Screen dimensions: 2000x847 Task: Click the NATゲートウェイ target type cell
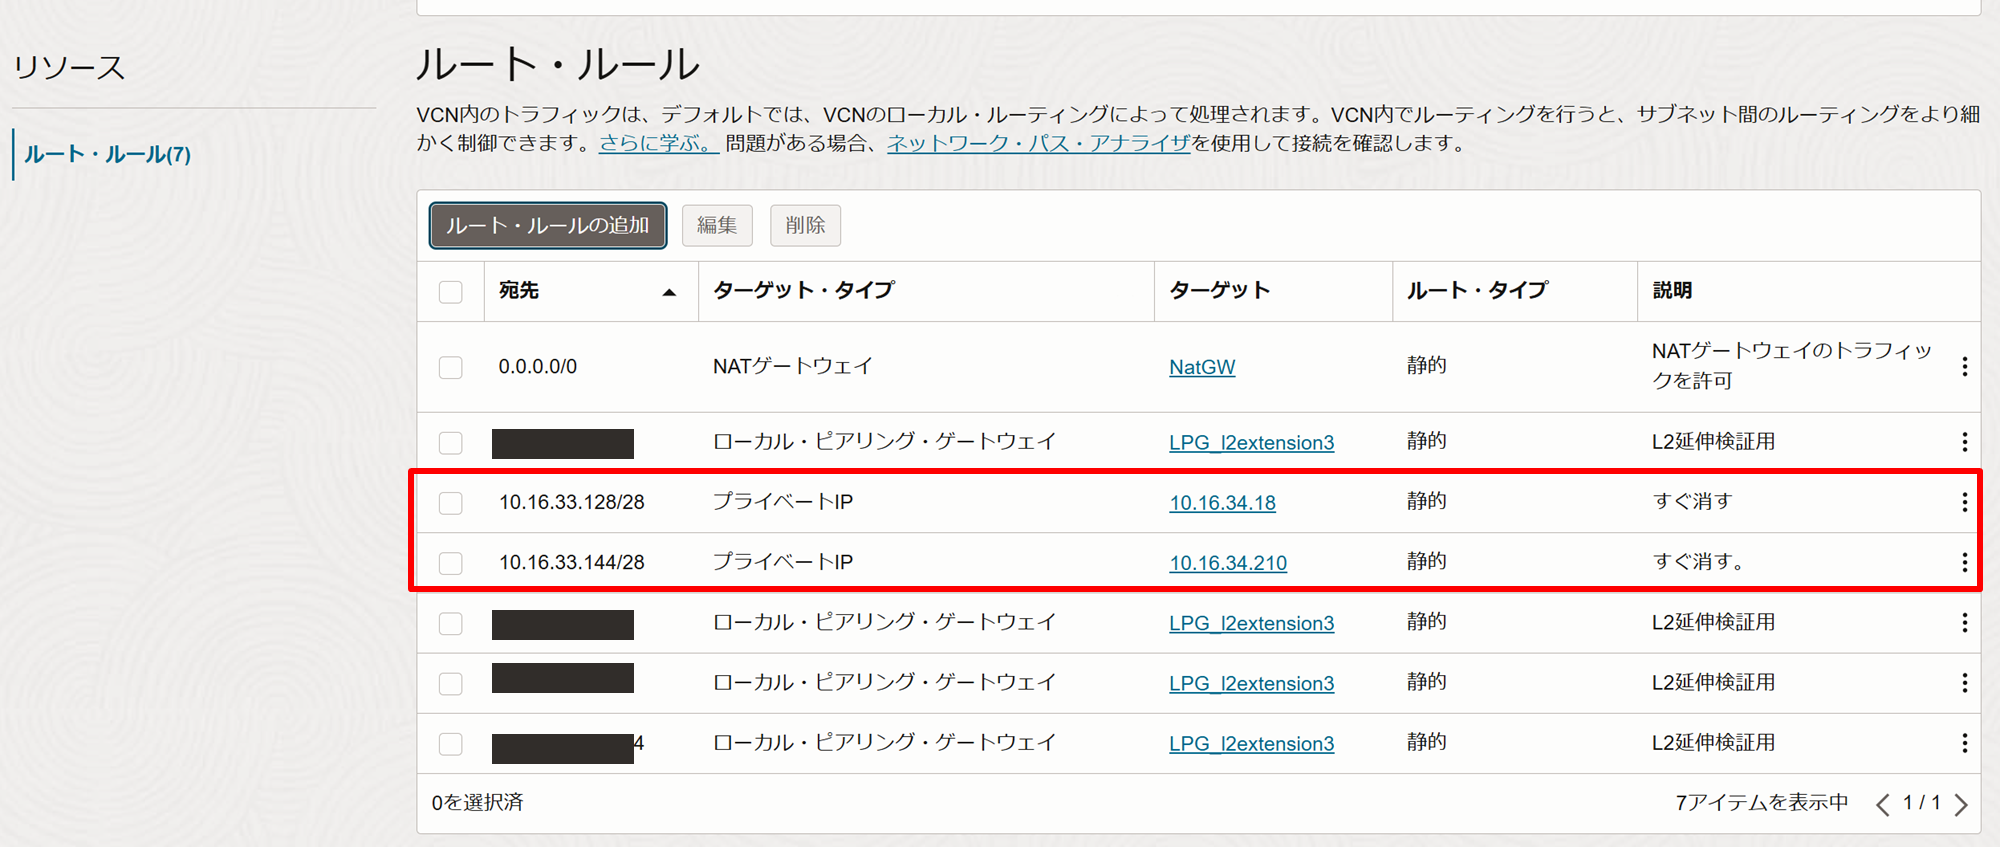tap(792, 366)
